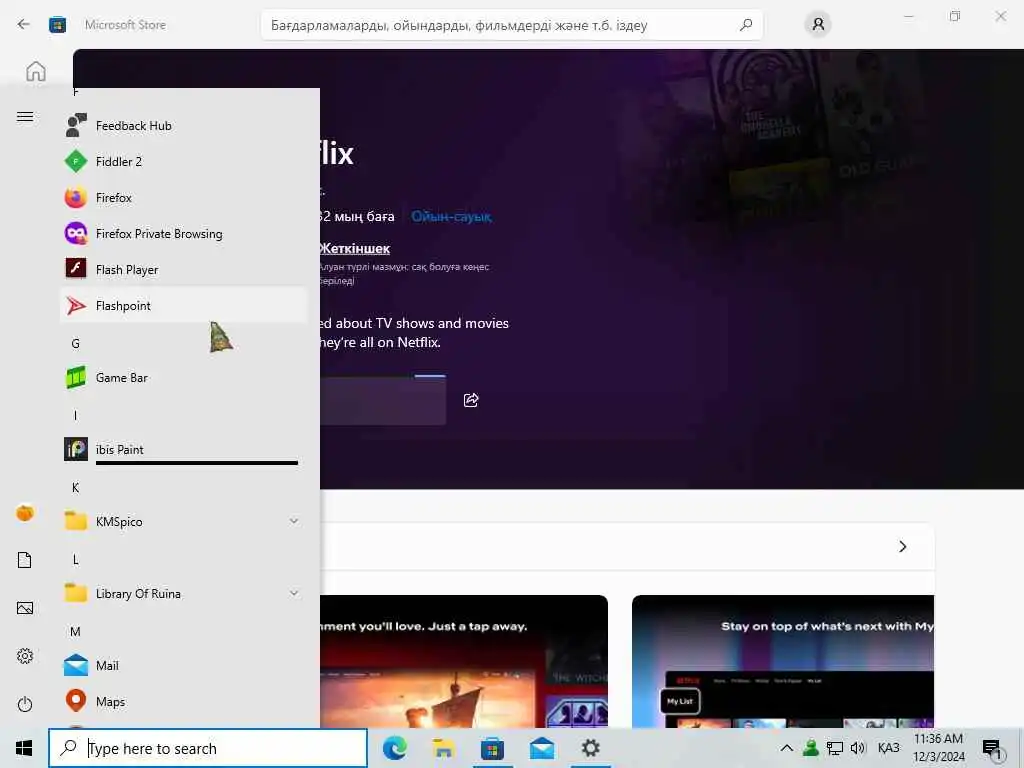Open the pirate ship screenshot thumbnail
Image resolution: width=1024 pixels, height=768 pixels.
tap(464, 661)
